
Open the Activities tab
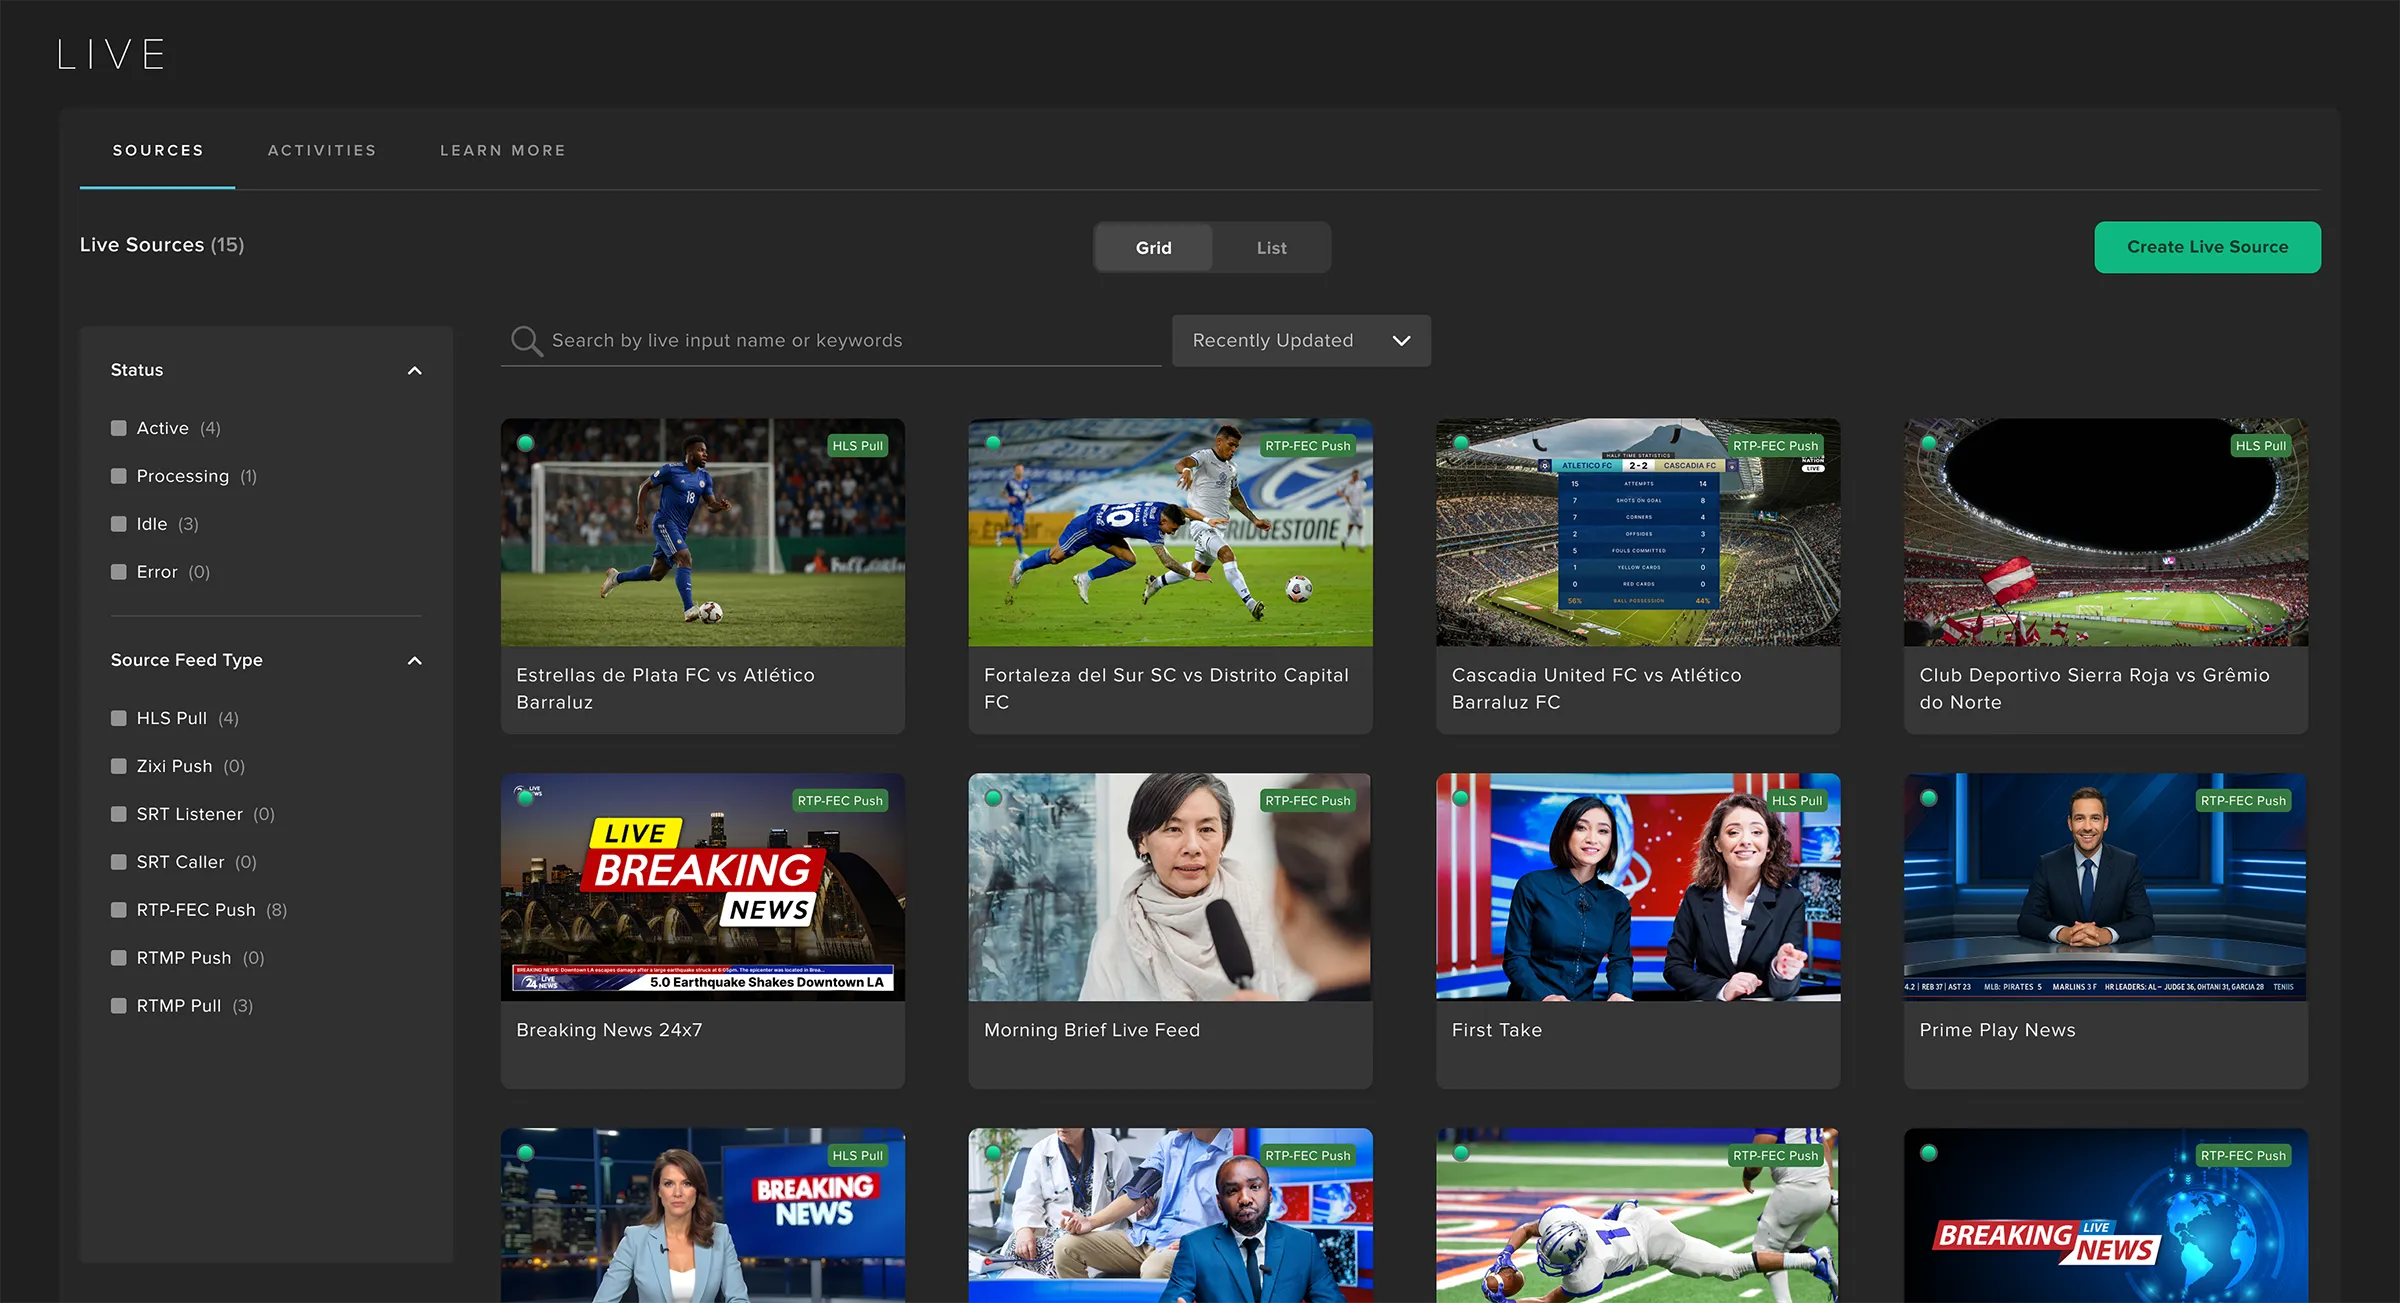click(x=322, y=150)
